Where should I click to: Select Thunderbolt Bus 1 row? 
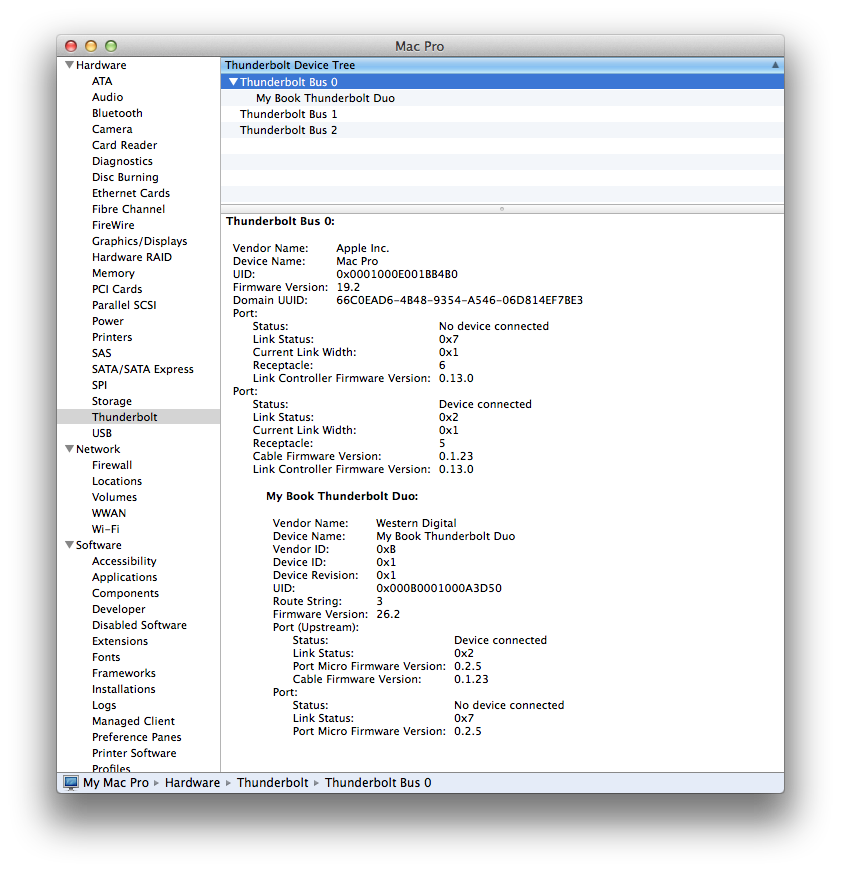[x=502, y=114]
